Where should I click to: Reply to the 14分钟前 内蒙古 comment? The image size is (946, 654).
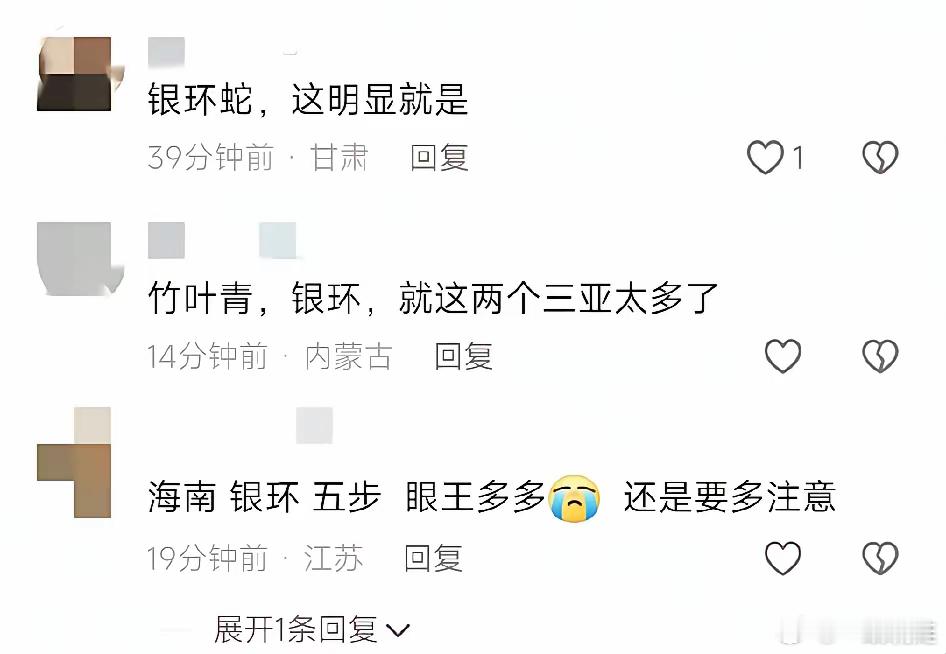click(x=463, y=356)
